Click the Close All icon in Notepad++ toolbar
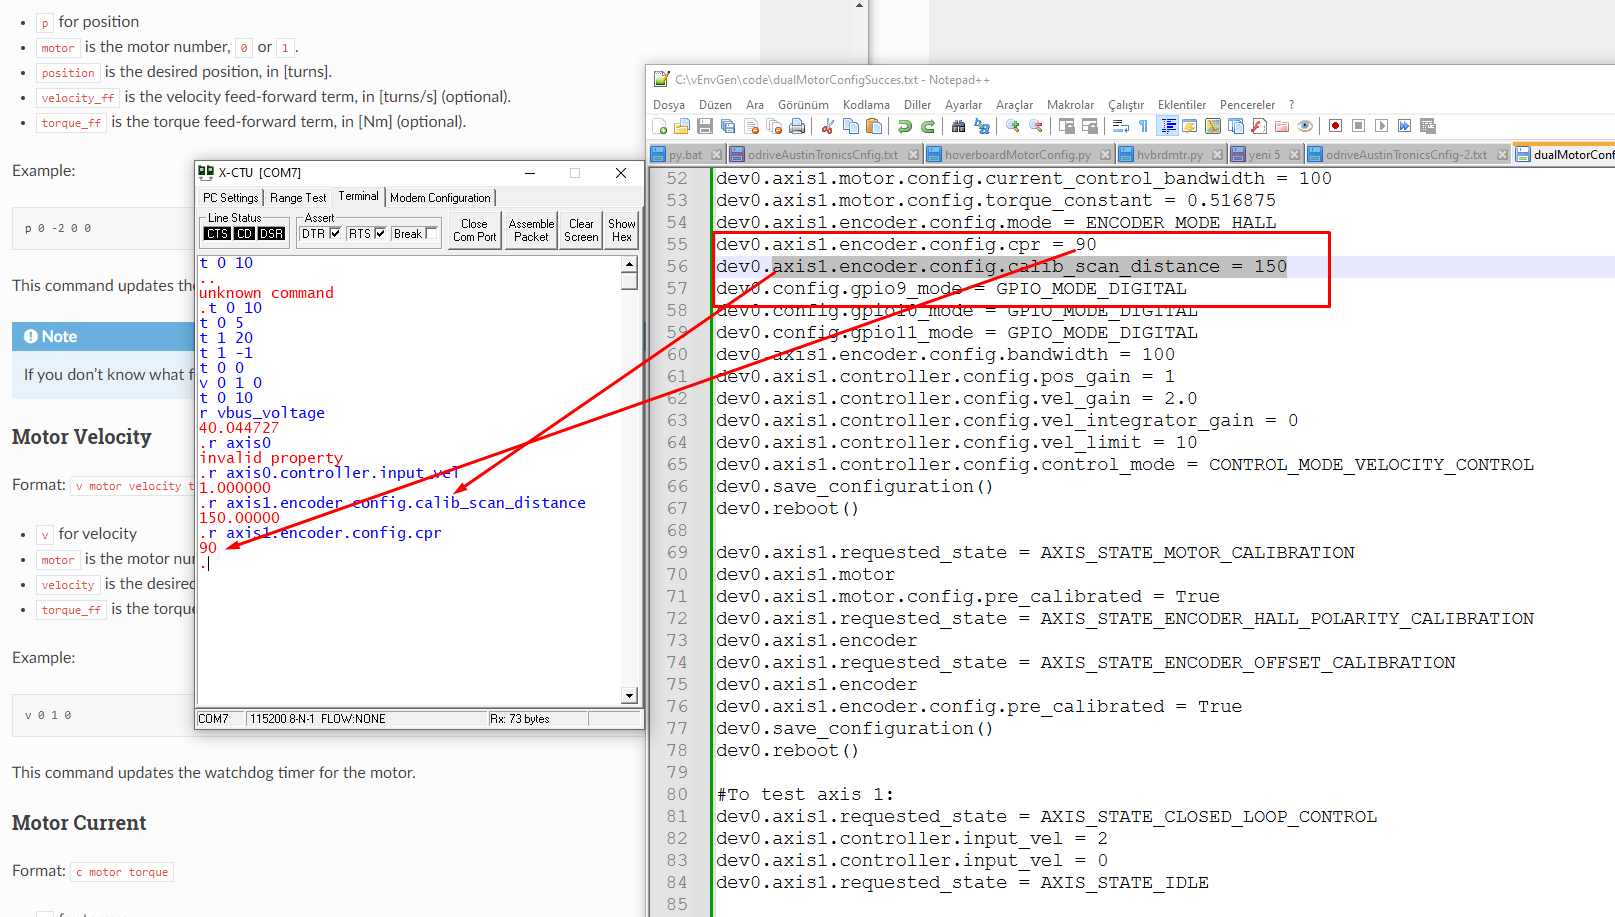Screen dimensions: 1615x917 774,126
